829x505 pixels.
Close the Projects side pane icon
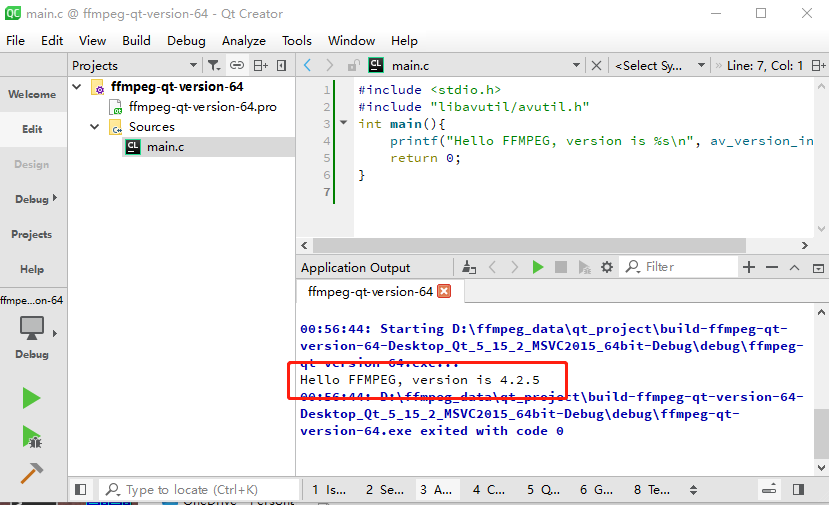tap(282, 66)
